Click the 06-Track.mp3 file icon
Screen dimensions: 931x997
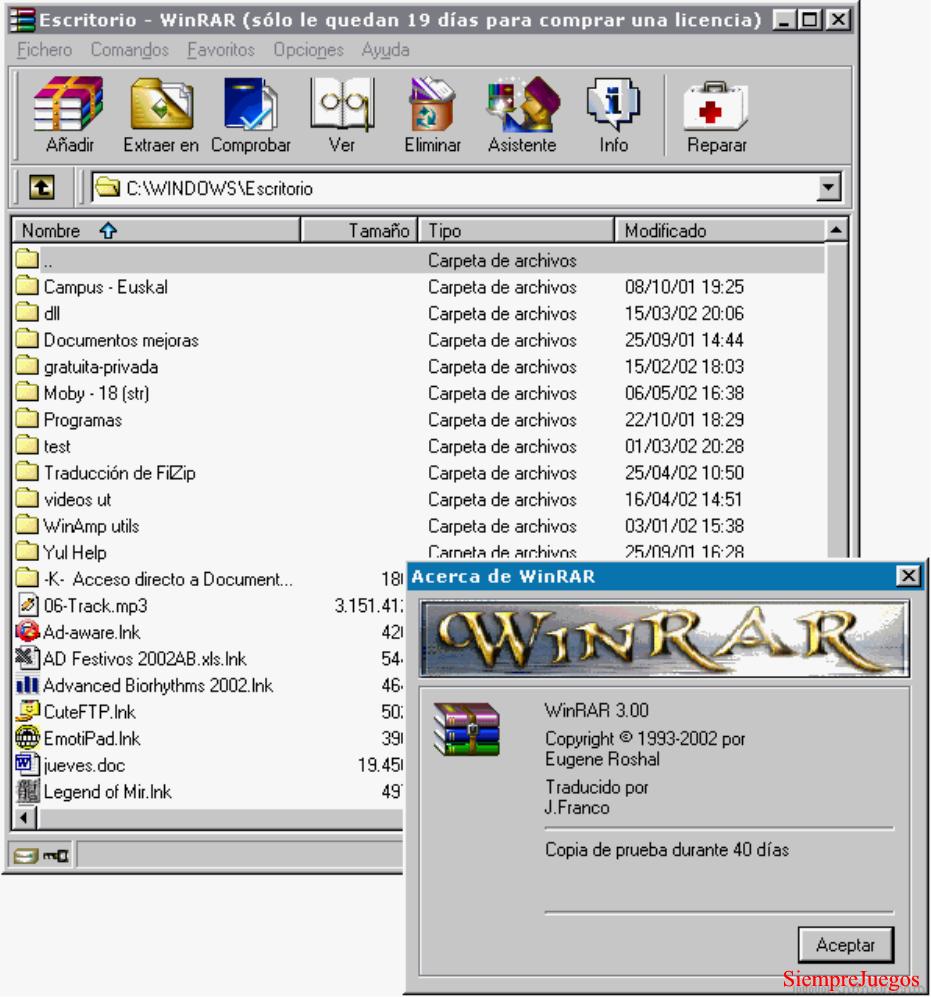(27, 605)
